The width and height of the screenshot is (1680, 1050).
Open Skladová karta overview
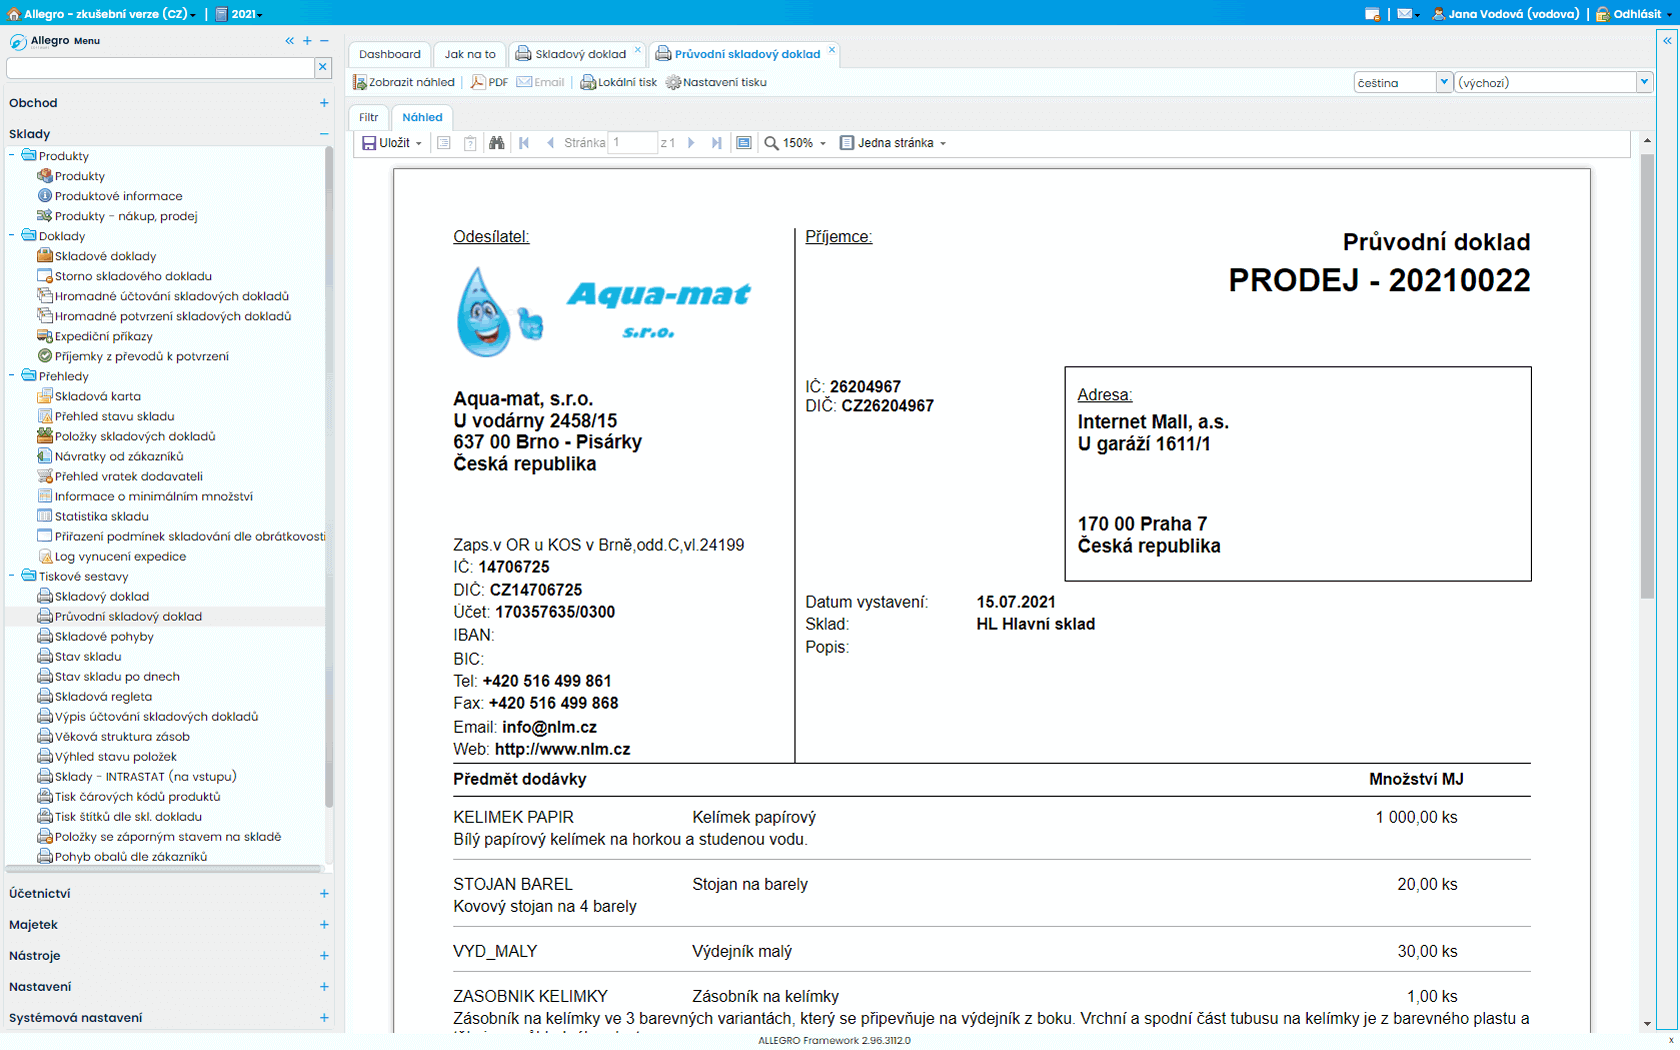[x=97, y=396]
